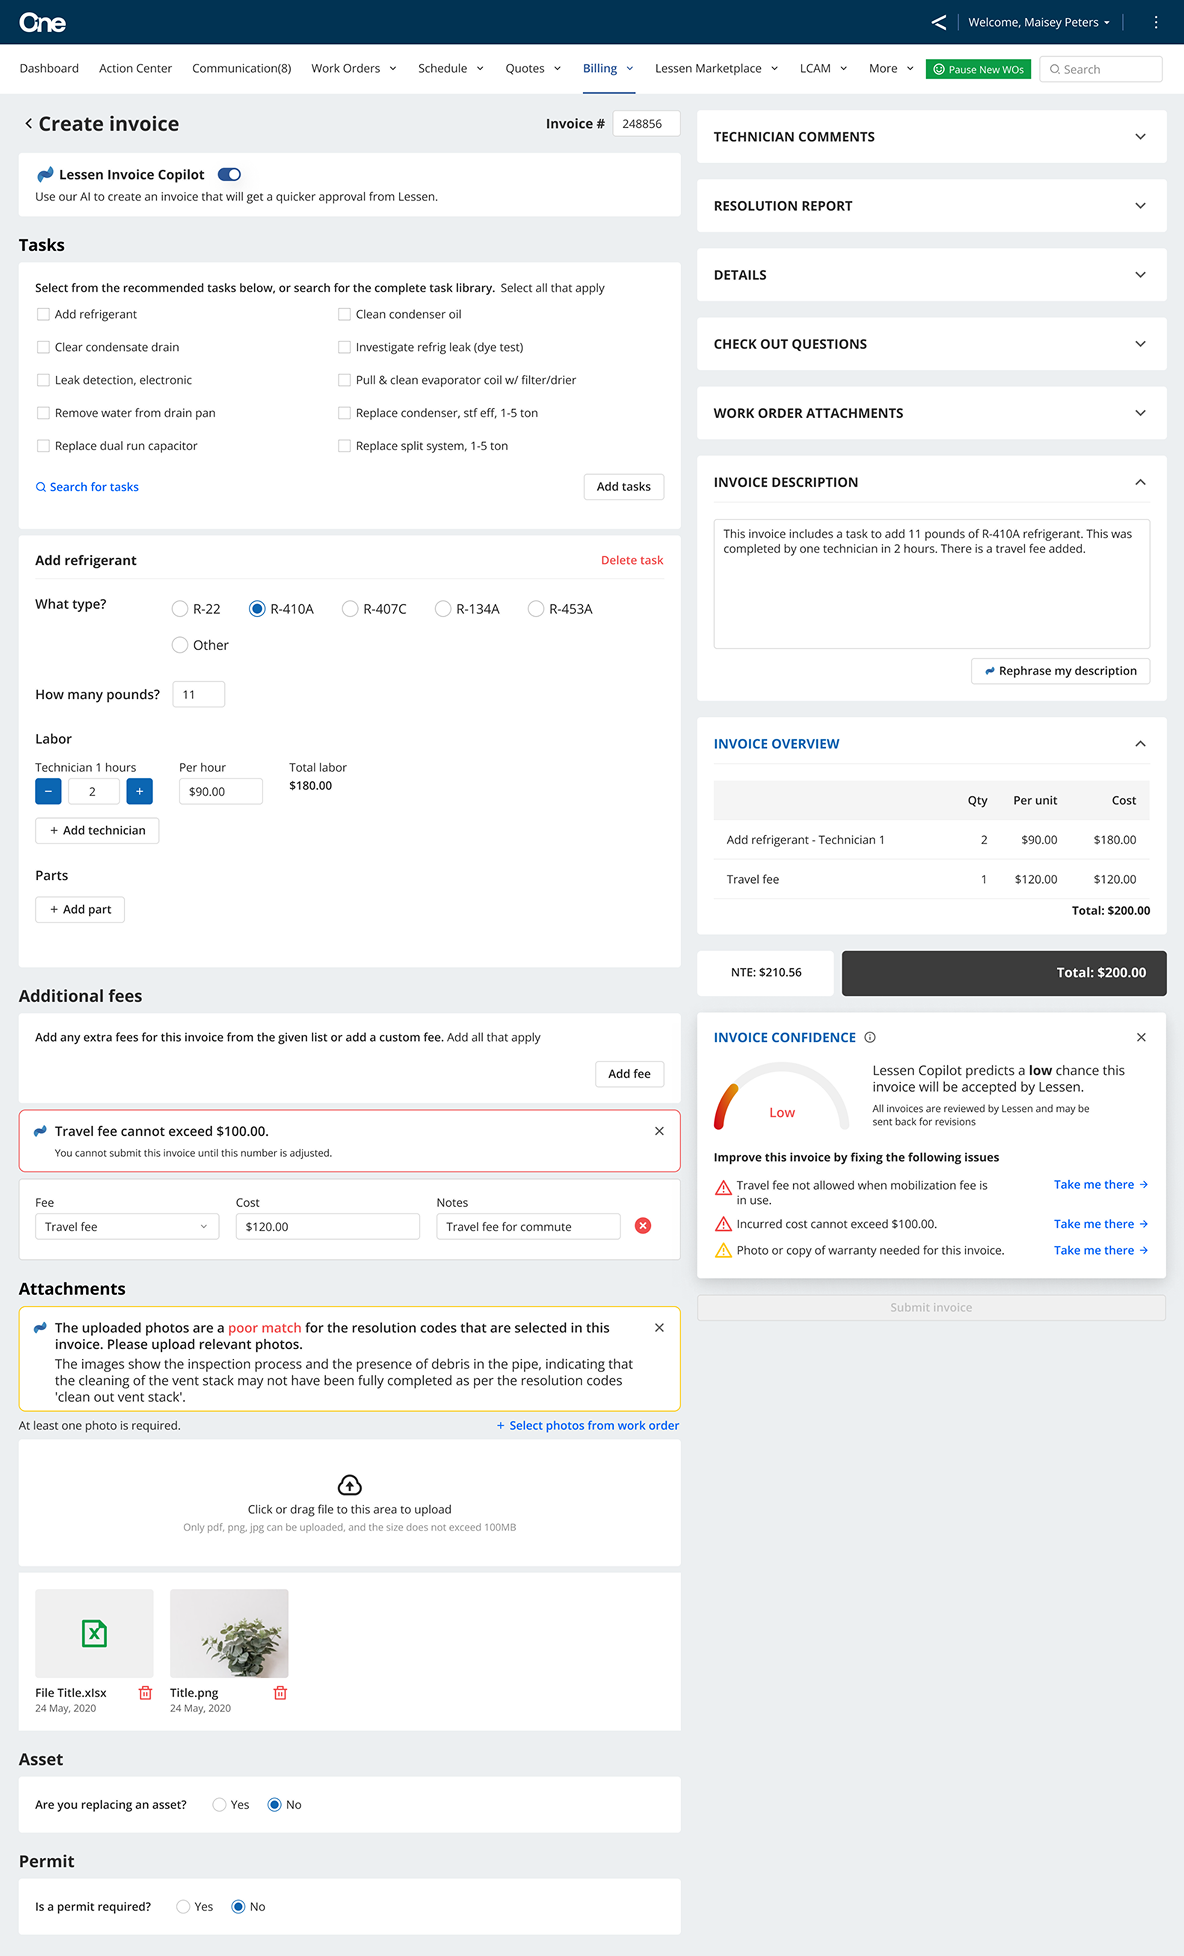This screenshot has height=1956, width=1184.
Task: Click the One logo in header
Action: 42,22
